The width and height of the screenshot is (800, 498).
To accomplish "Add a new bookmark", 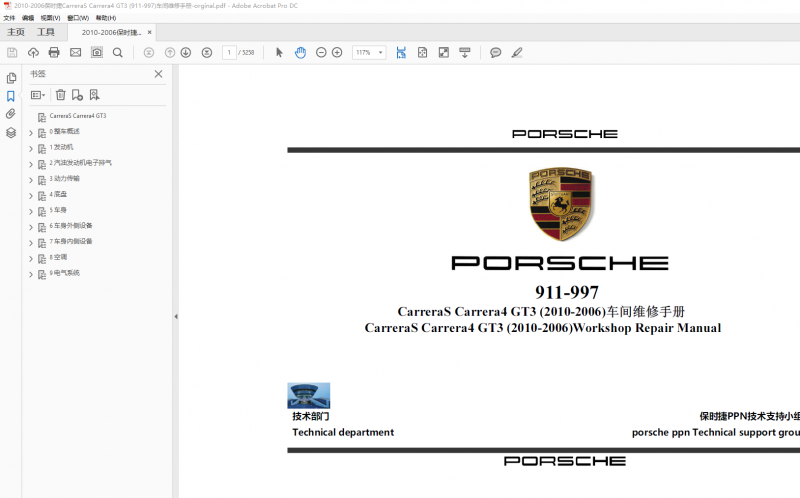I will (77, 95).
